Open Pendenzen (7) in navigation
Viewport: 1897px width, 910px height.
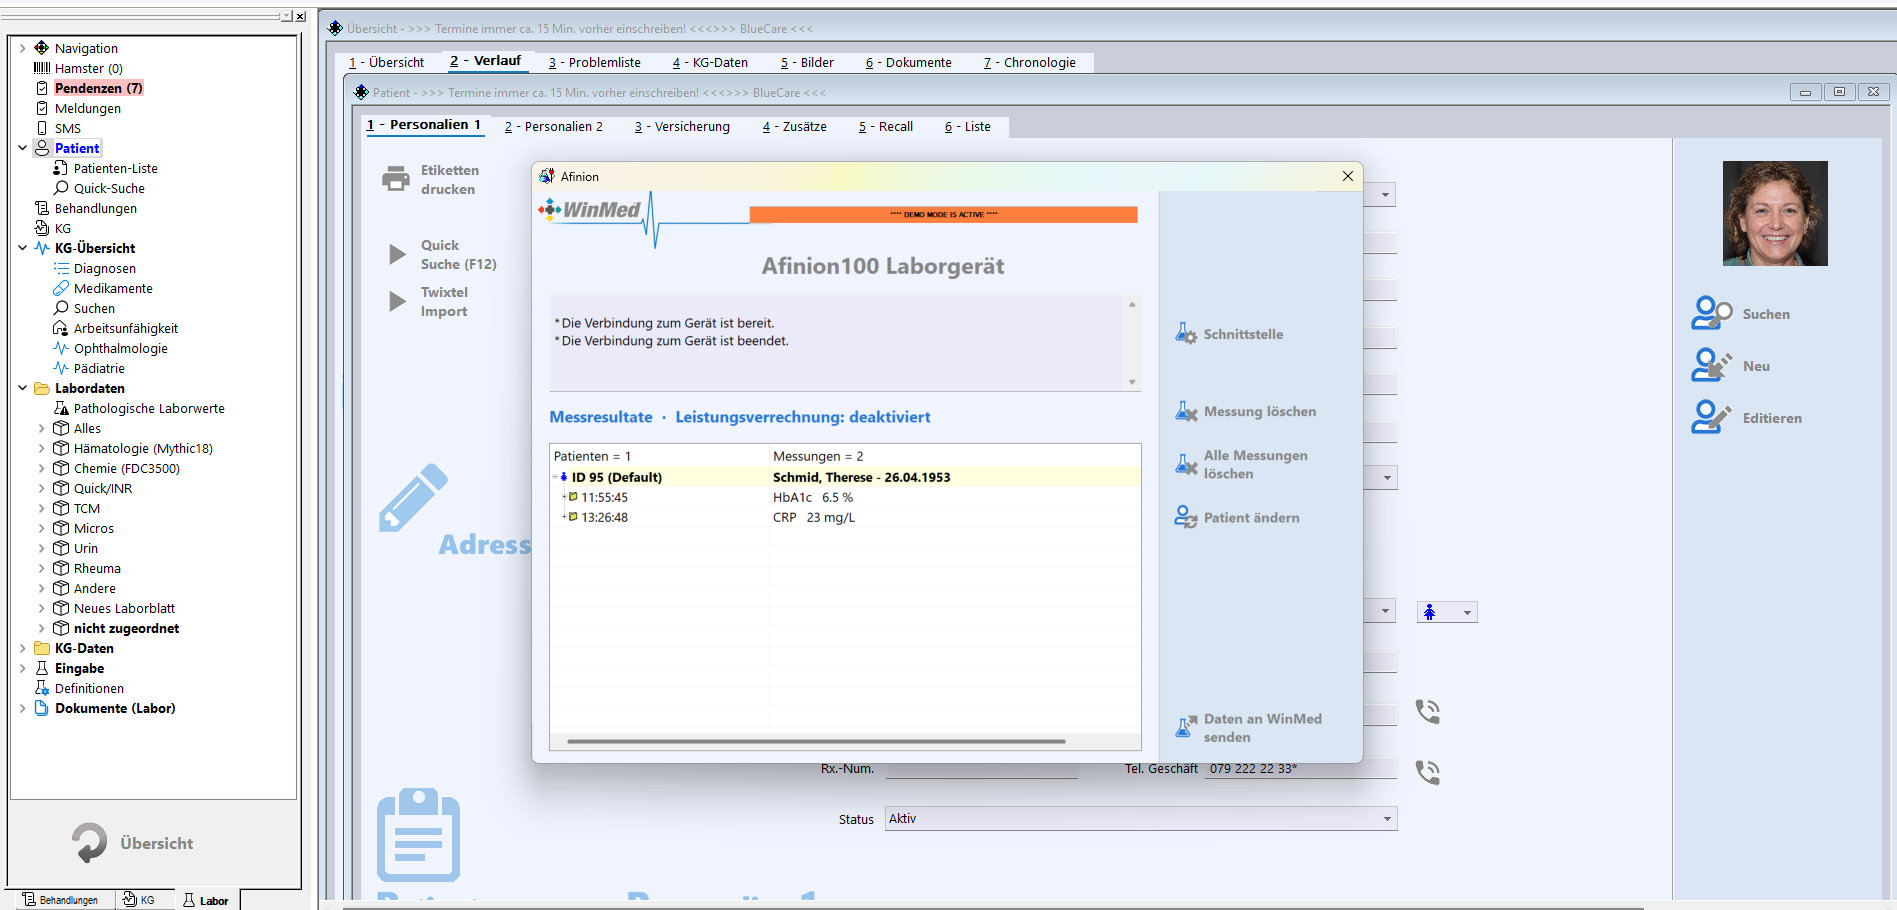coord(98,88)
